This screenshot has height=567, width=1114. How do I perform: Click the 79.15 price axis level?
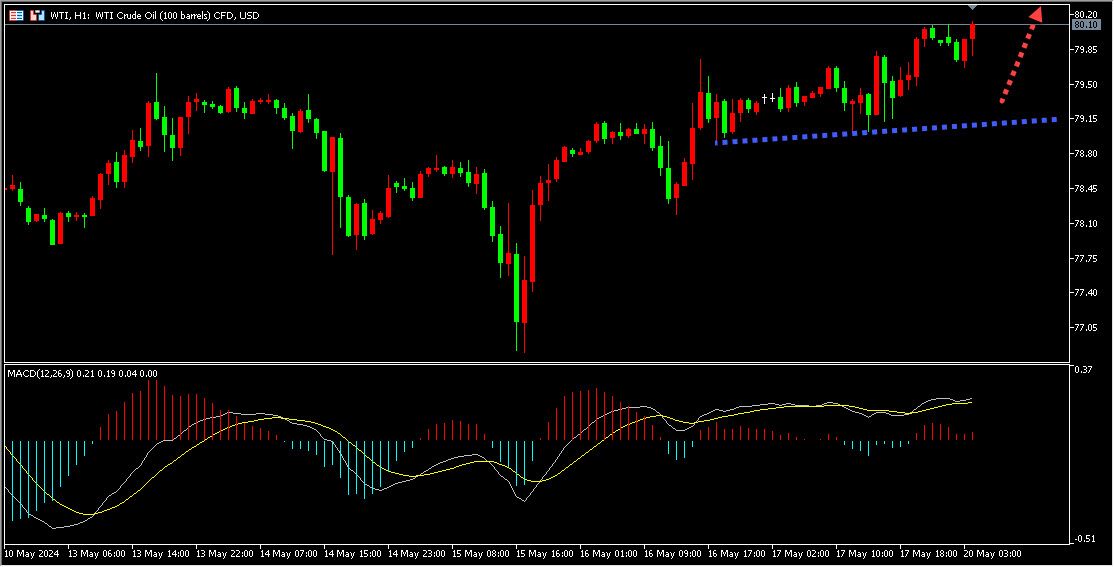1086,119
